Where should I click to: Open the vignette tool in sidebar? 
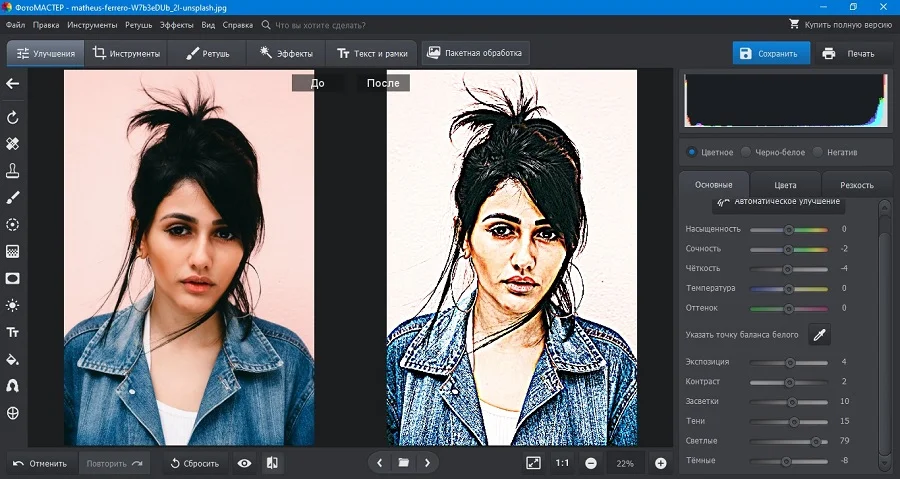click(x=13, y=278)
